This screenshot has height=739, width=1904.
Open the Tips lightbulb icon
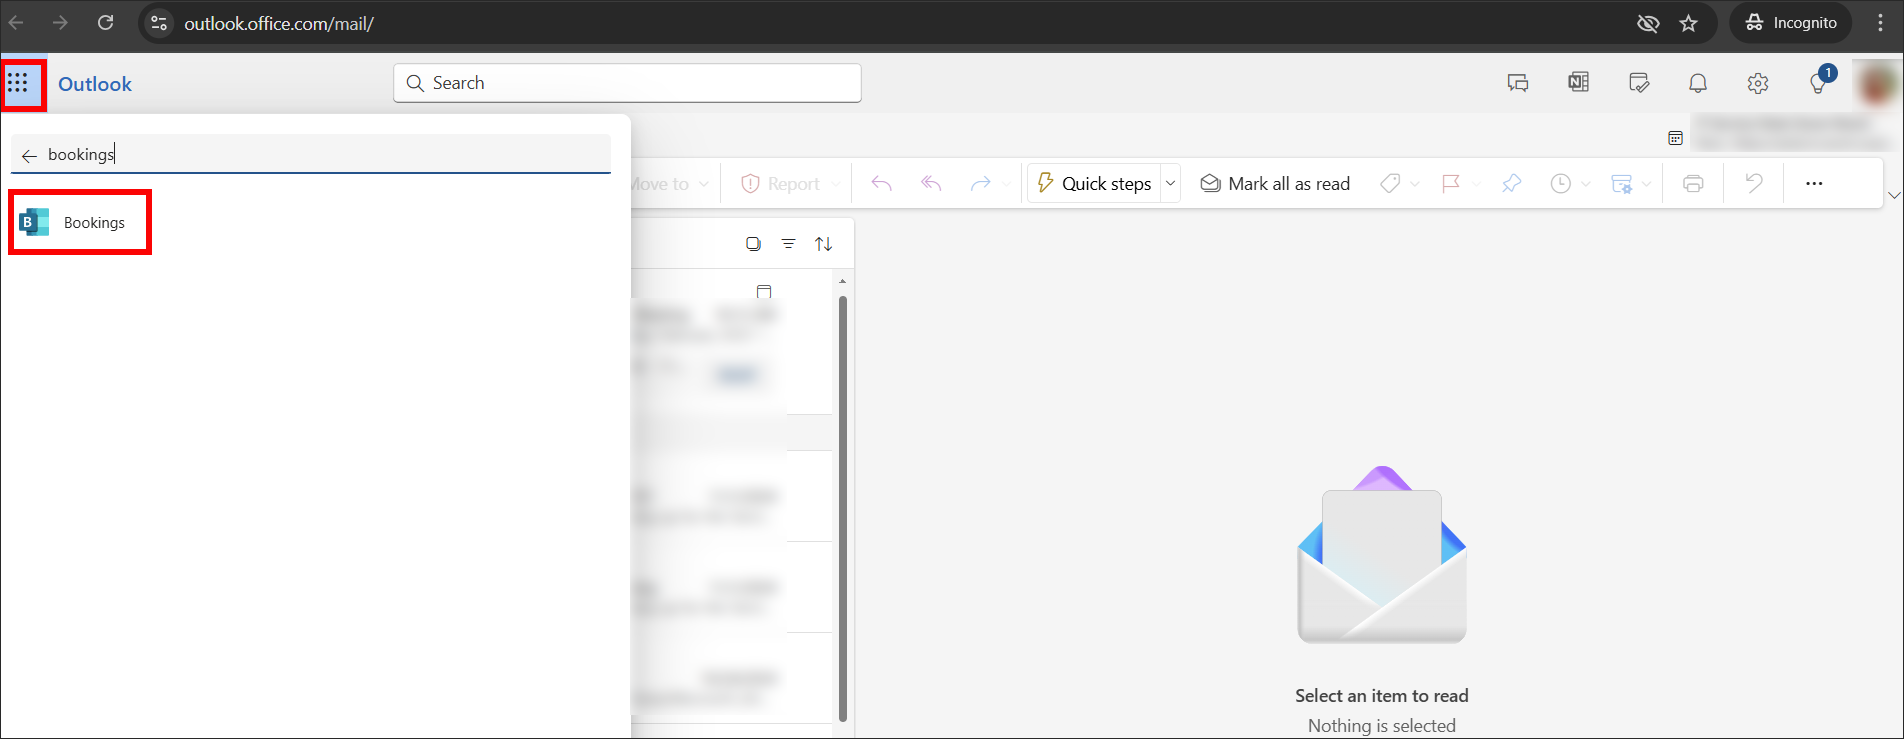[x=1819, y=83]
